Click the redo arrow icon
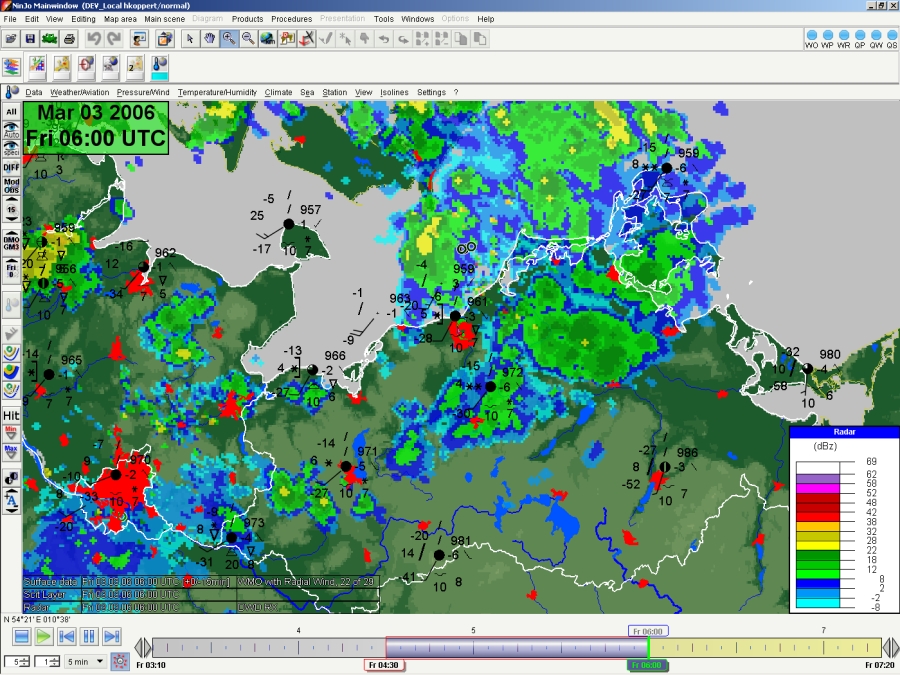This screenshot has height=675, width=900. coord(114,39)
